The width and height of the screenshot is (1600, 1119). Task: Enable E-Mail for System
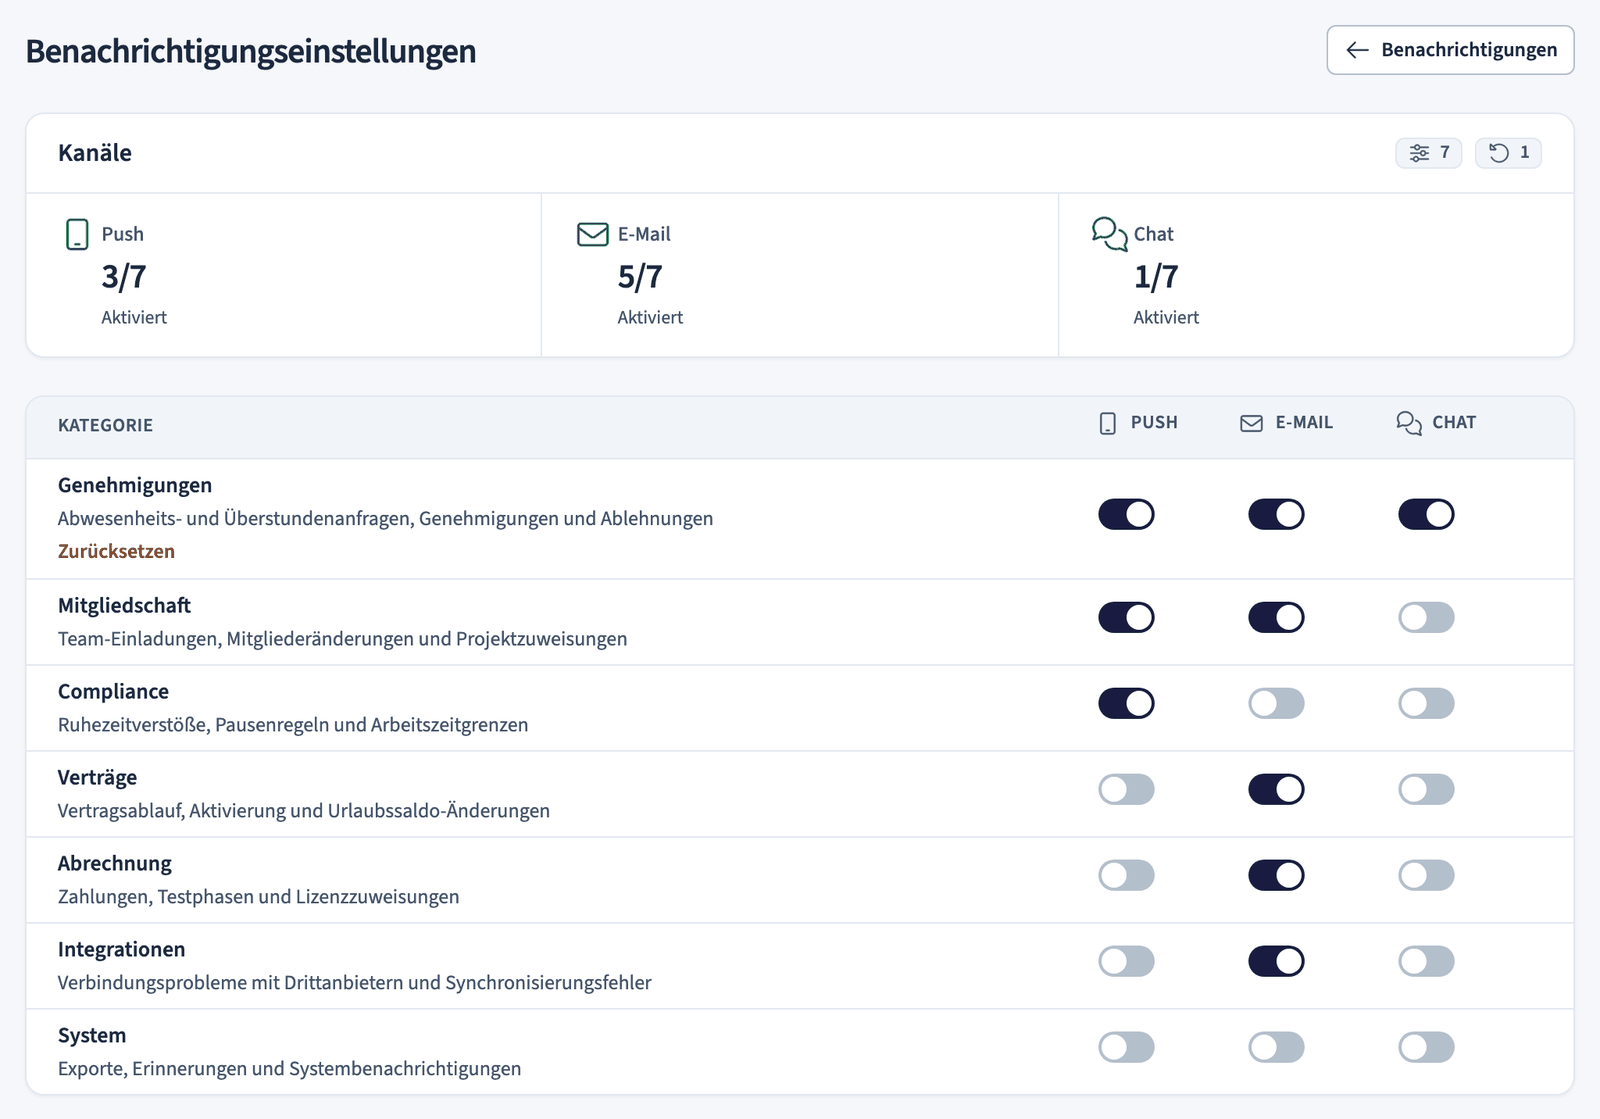(x=1276, y=1047)
